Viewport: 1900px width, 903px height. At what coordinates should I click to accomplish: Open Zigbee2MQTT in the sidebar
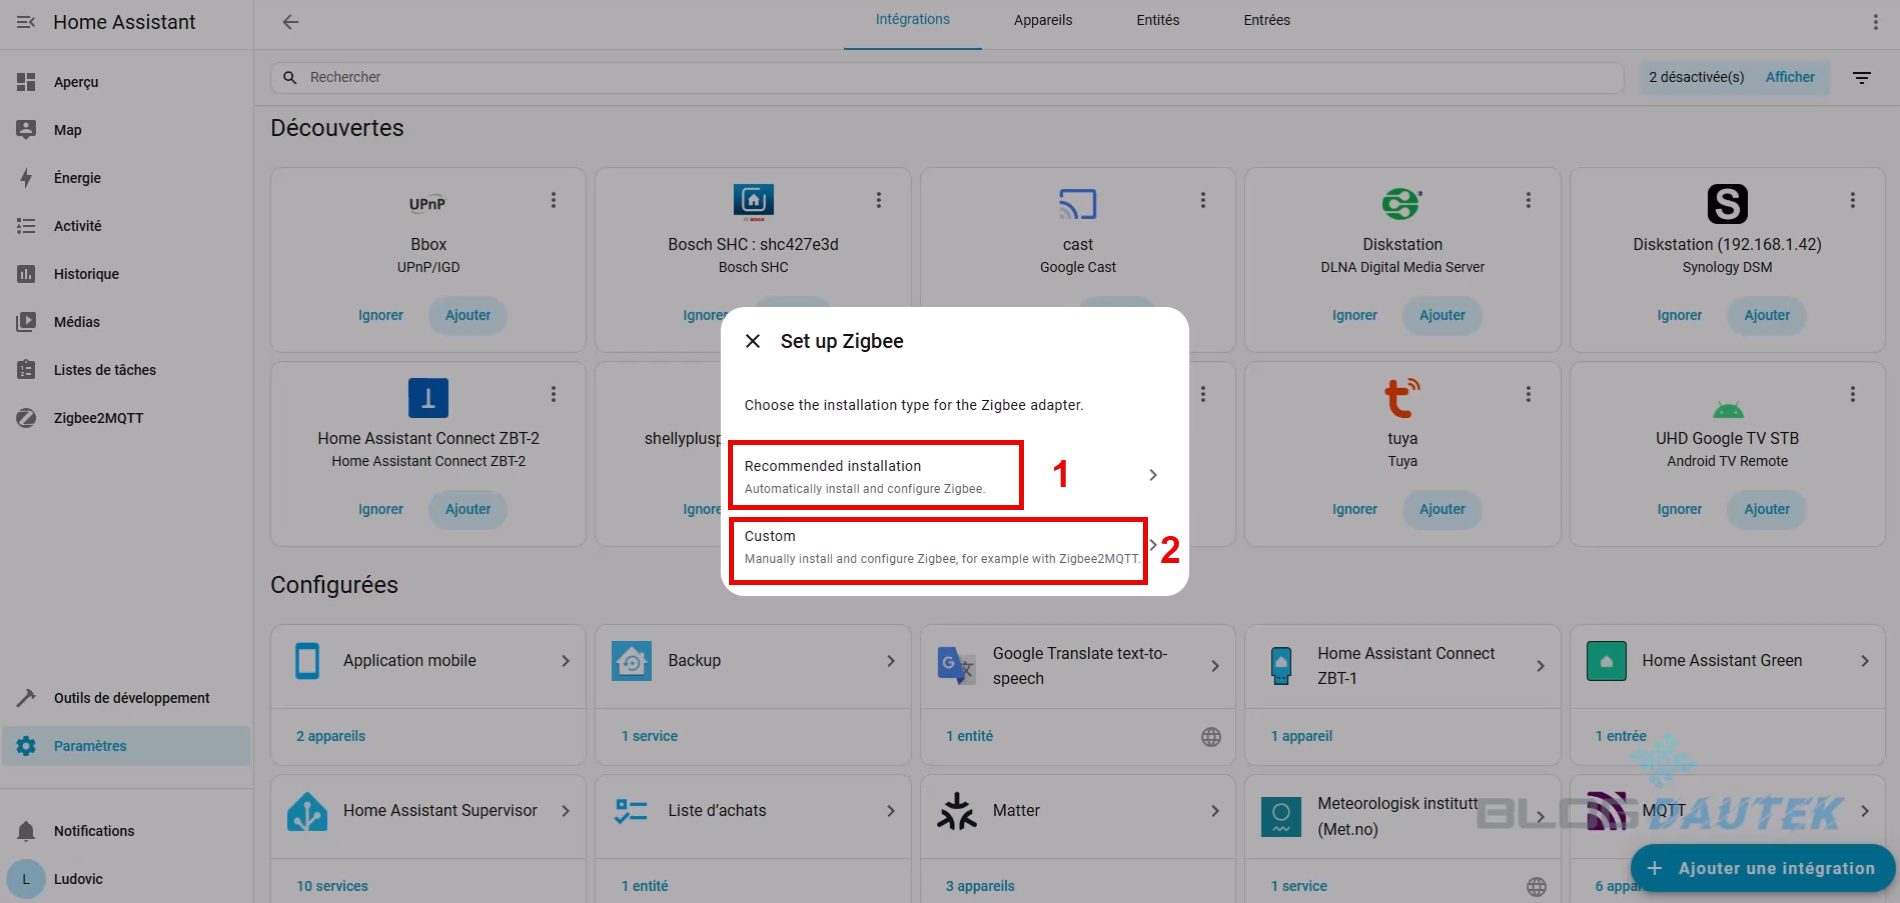98,418
